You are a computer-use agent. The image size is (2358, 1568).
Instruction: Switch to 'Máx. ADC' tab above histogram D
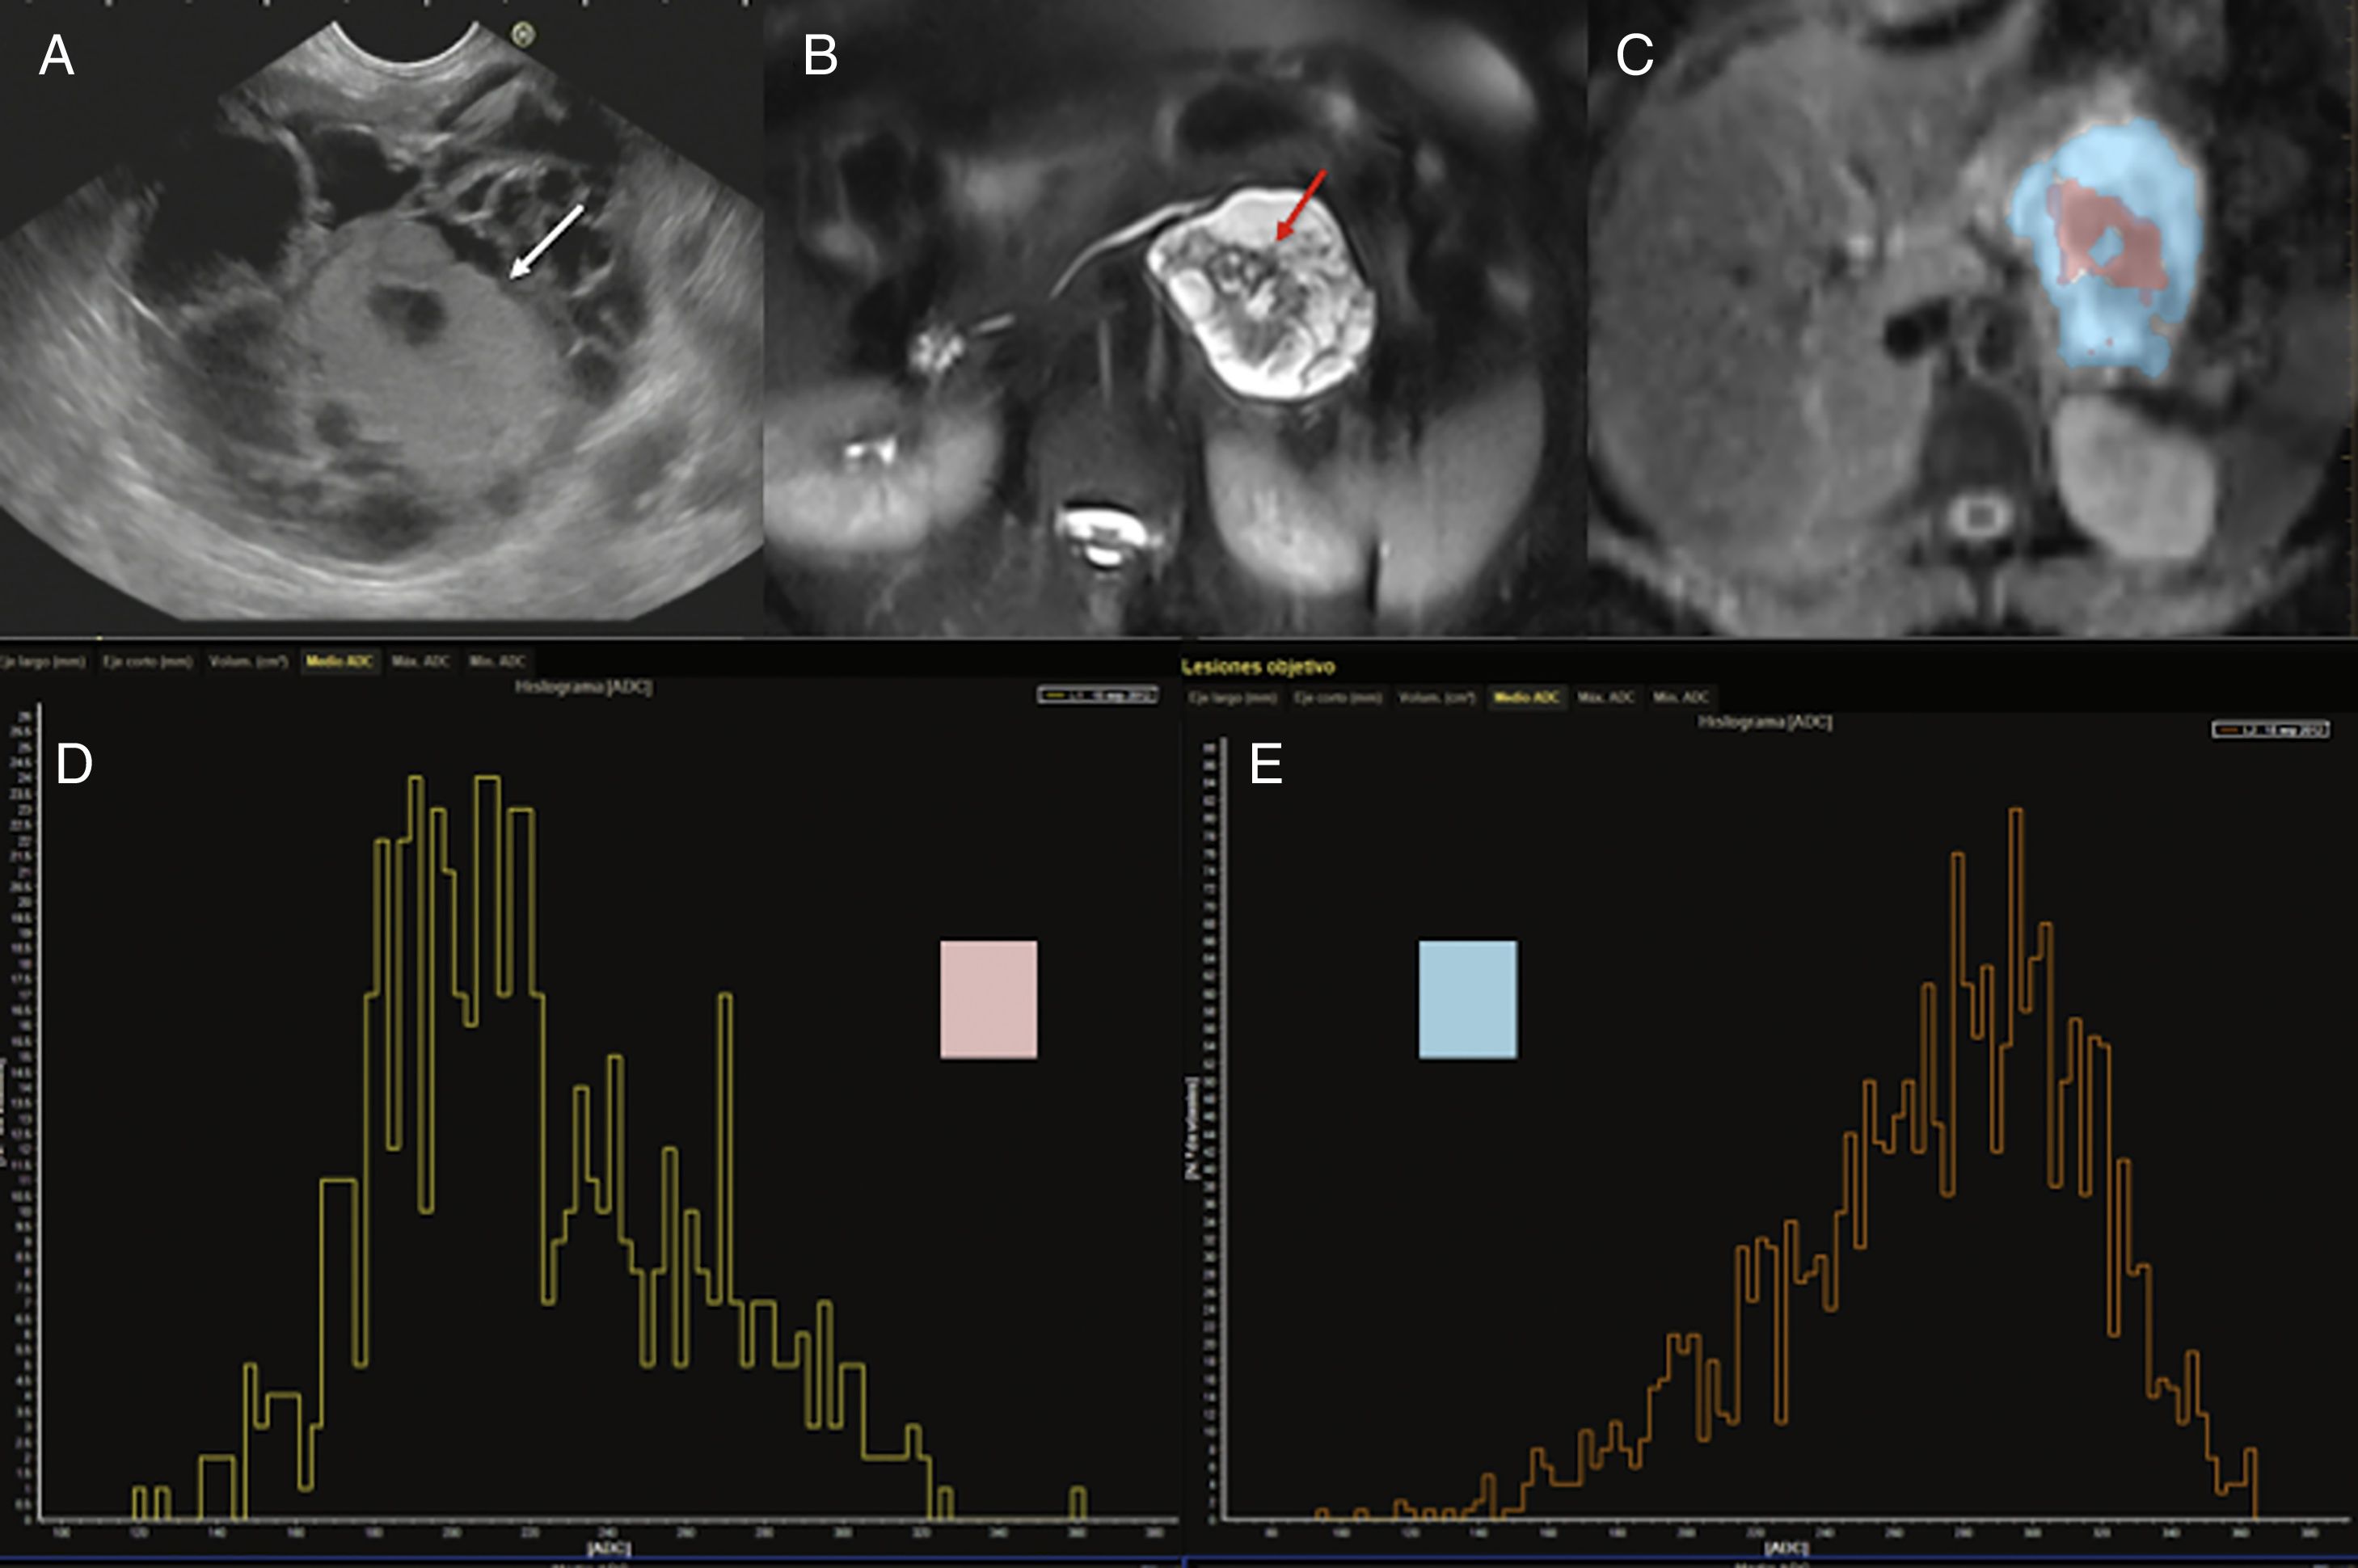click(x=420, y=661)
